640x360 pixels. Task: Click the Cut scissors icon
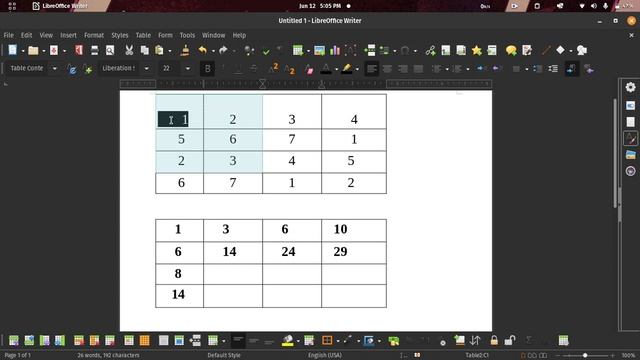click(129, 50)
